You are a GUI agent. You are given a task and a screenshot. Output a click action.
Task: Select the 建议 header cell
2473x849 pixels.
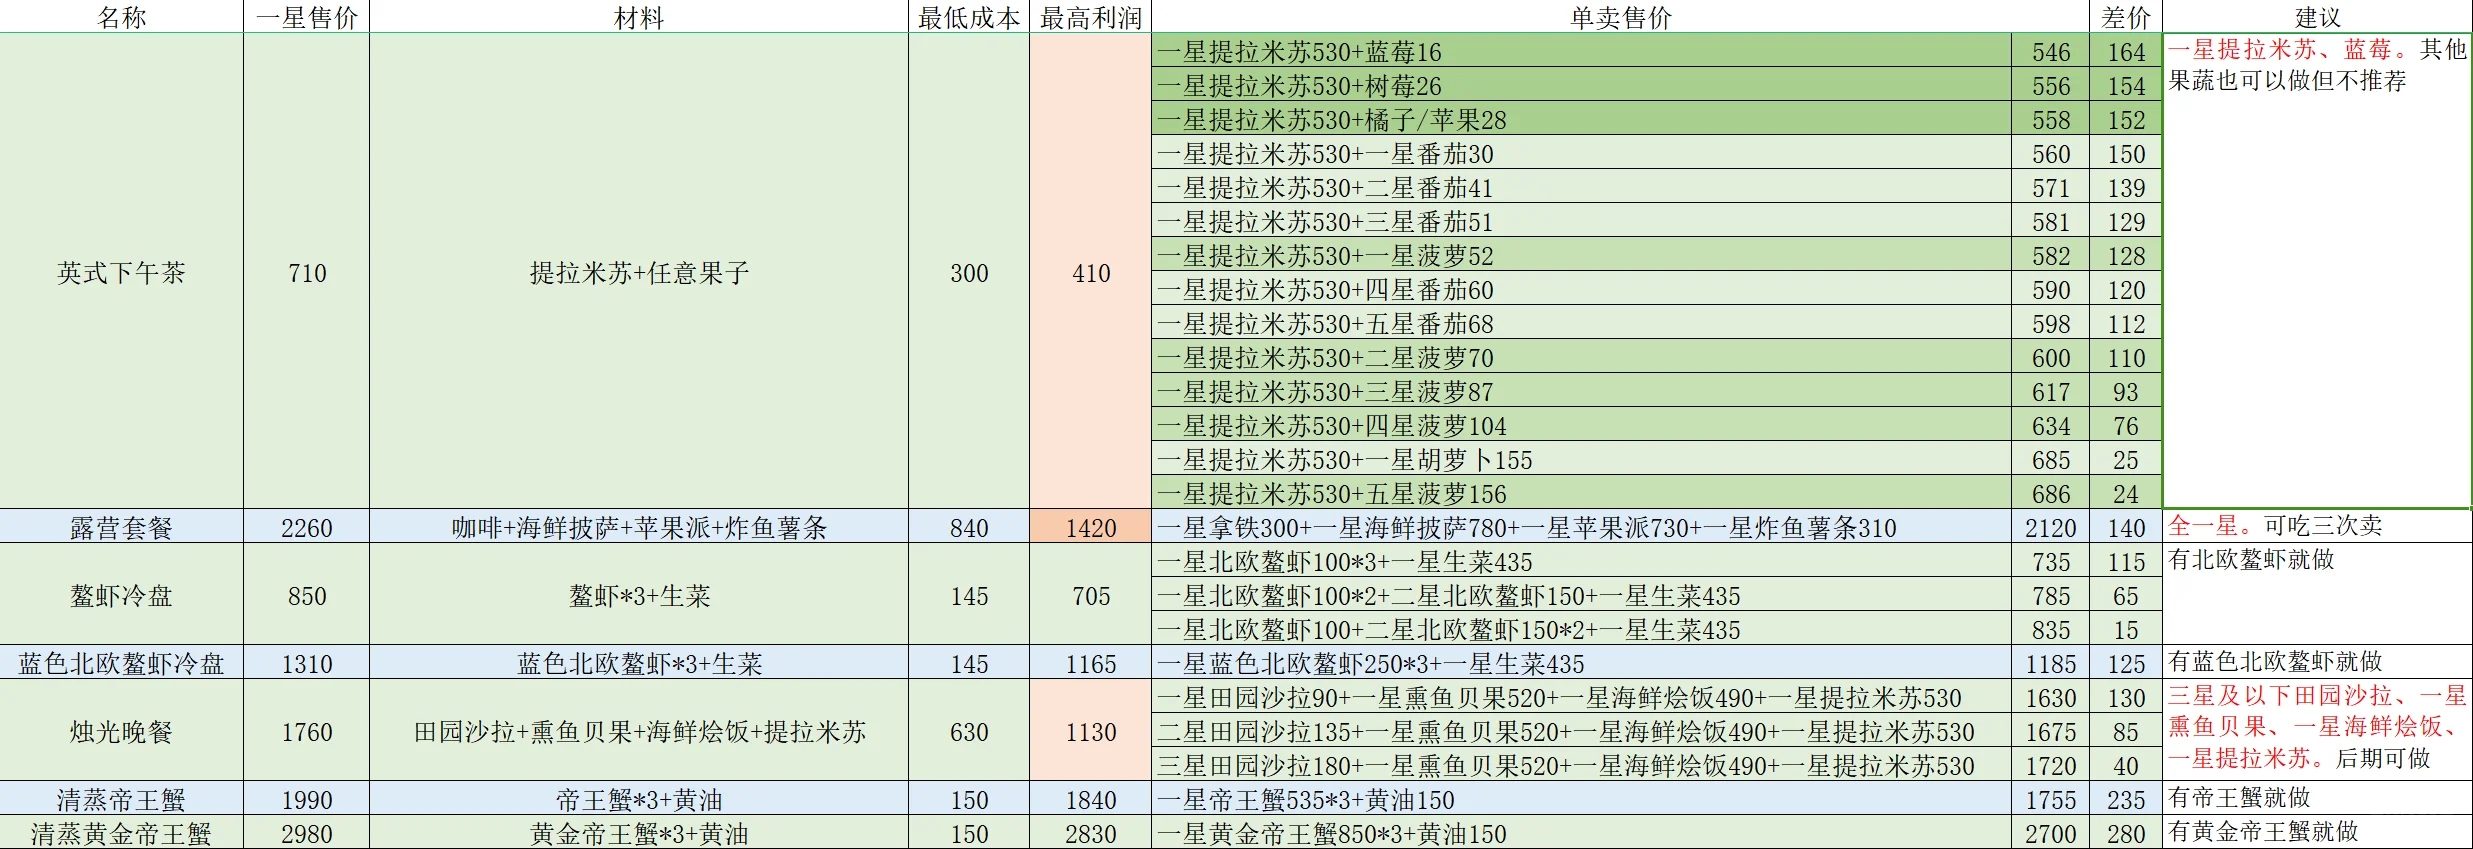tap(2317, 17)
